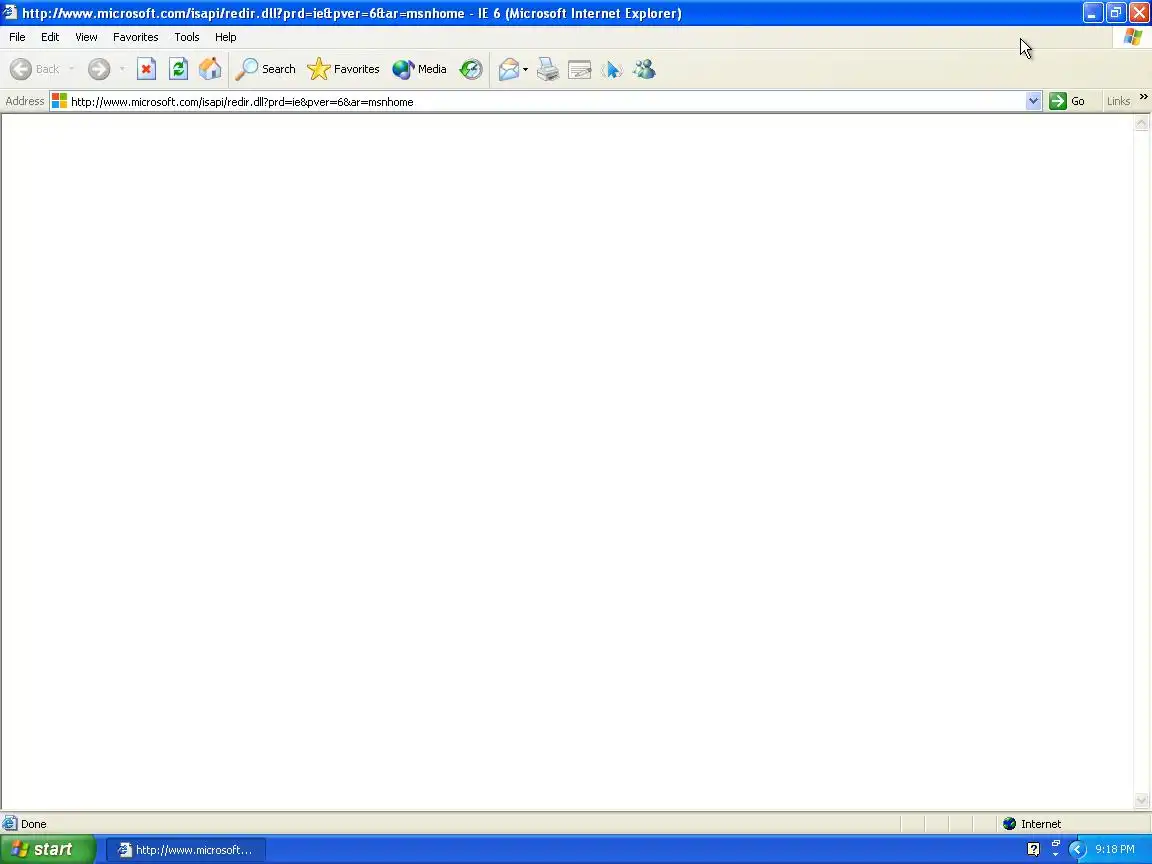Select the microsoft.com taskbar button
The height and width of the screenshot is (864, 1152).
coord(186,850)
